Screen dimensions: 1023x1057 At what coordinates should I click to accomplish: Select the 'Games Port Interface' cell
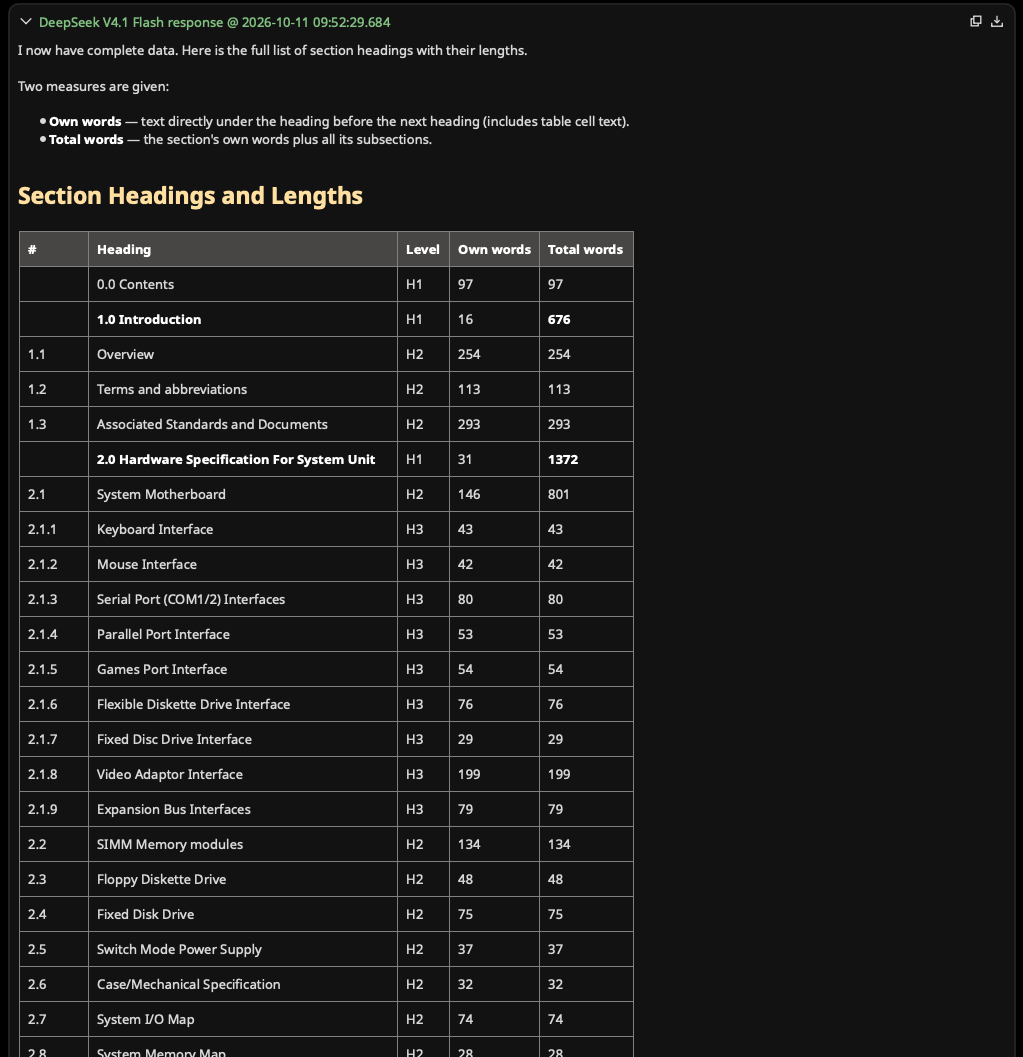pyautogui.click(x=243, y=670)
